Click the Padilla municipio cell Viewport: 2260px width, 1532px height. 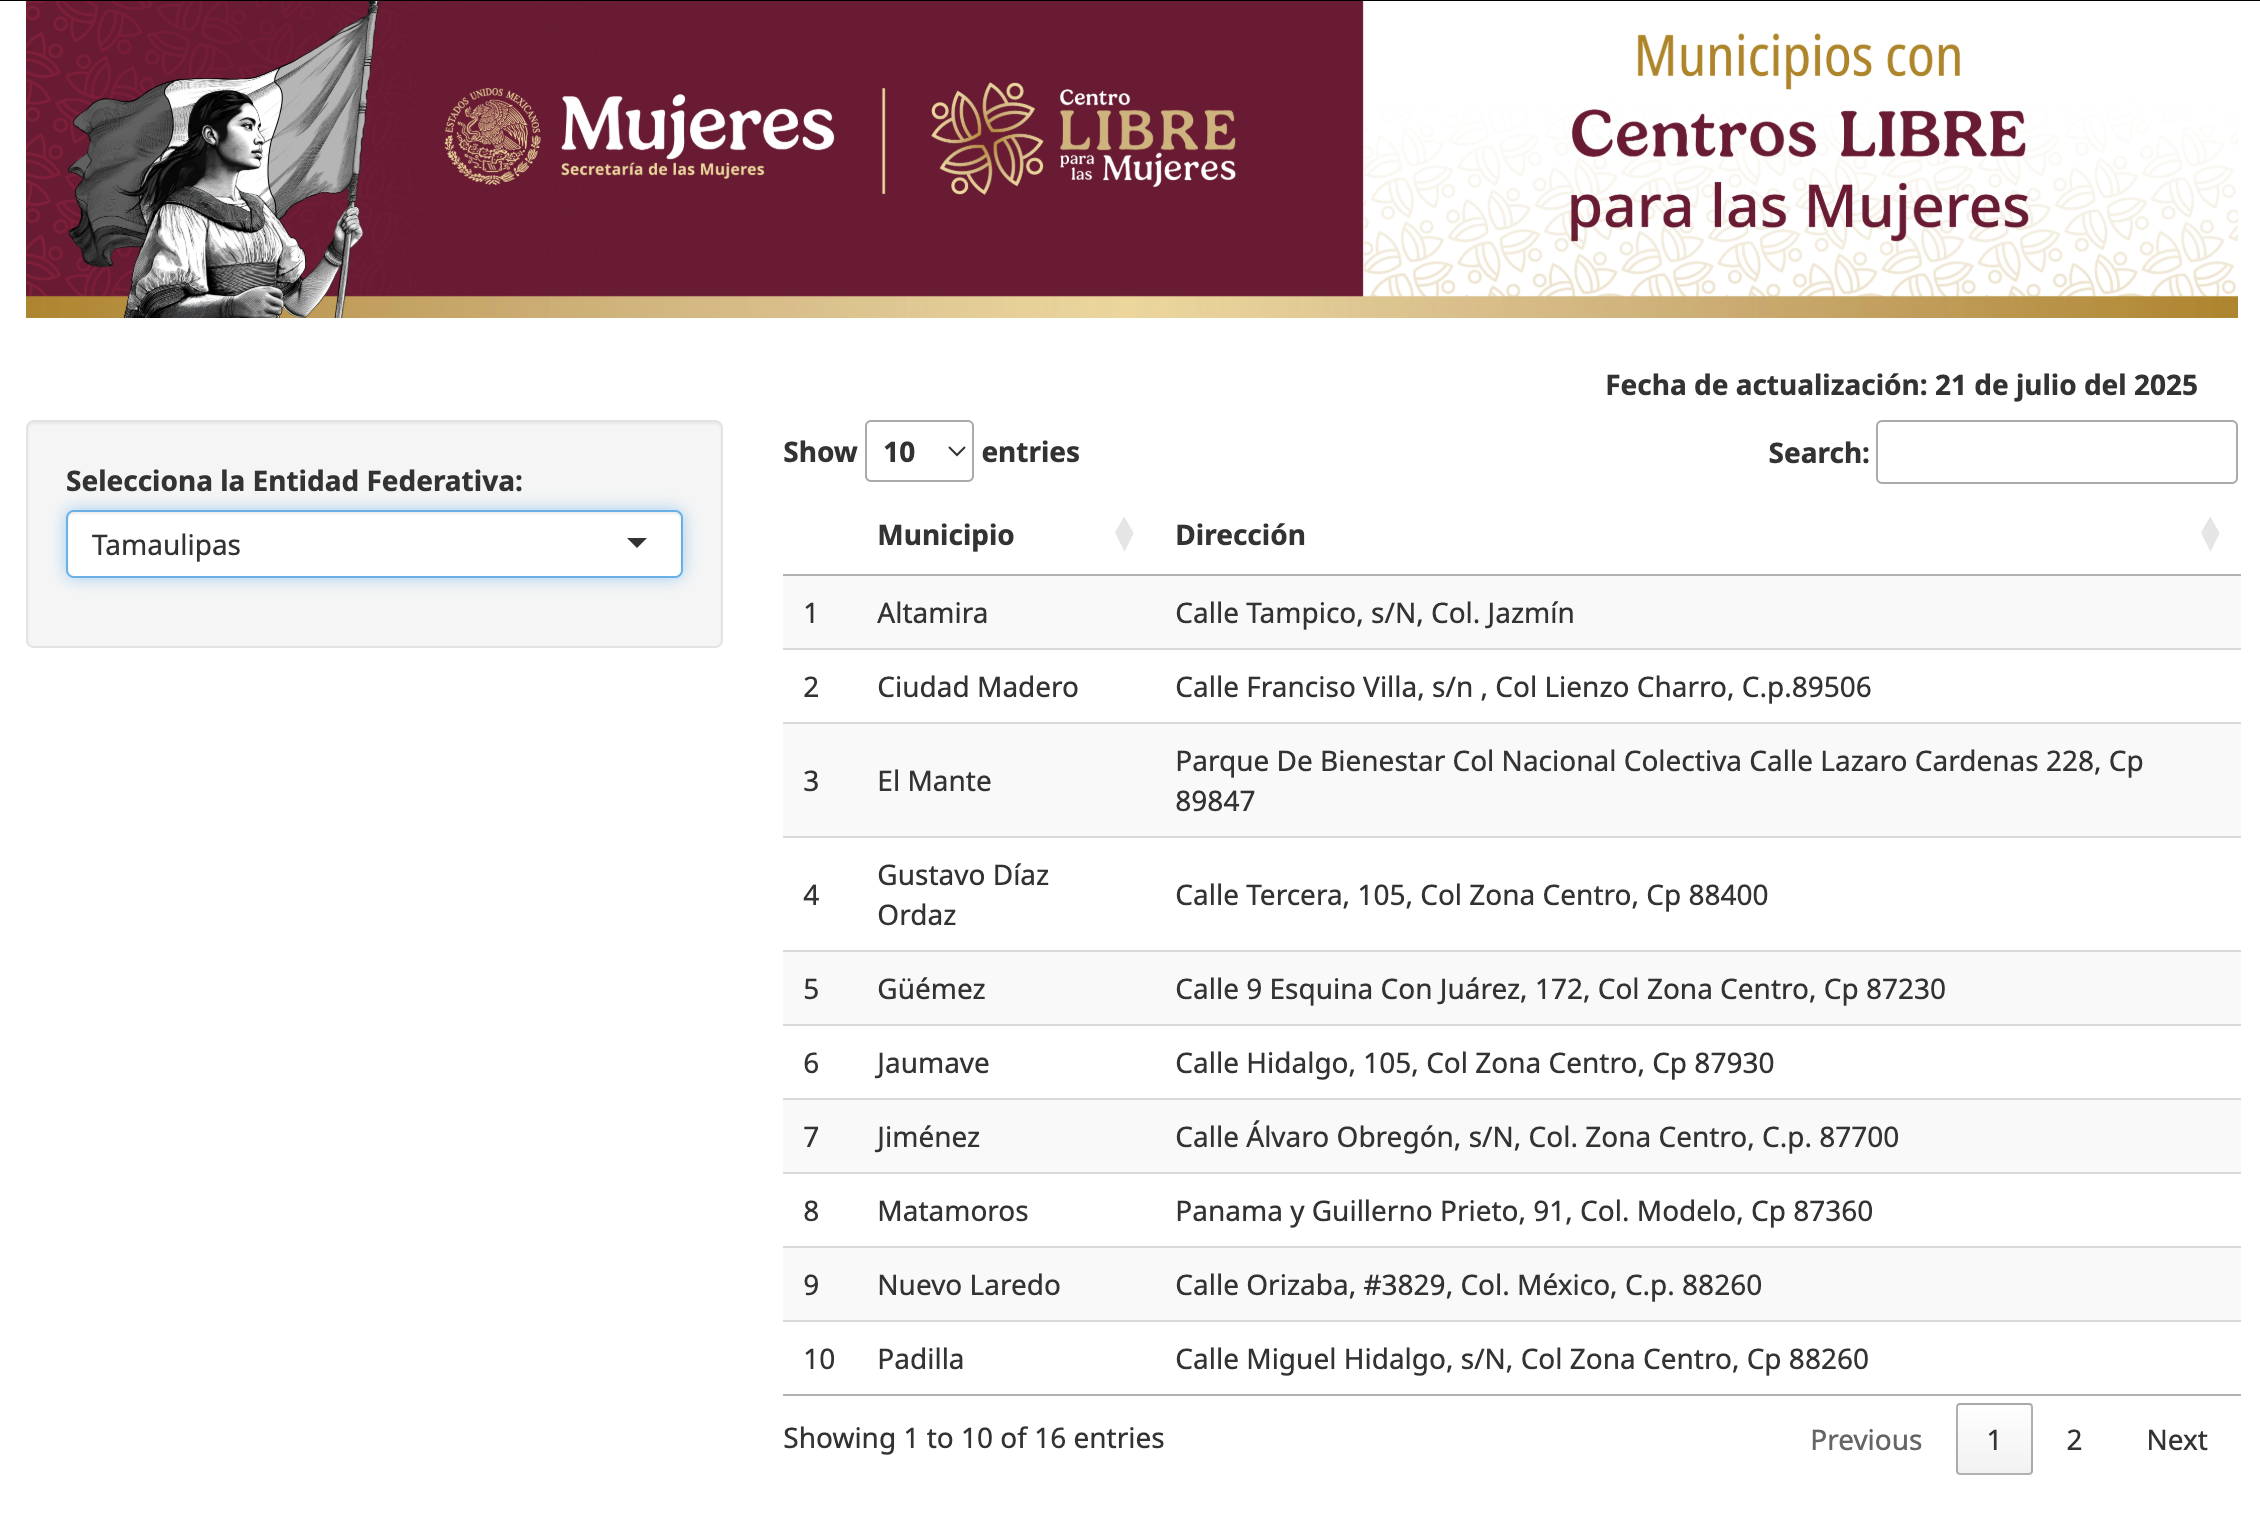(921, 1359)
